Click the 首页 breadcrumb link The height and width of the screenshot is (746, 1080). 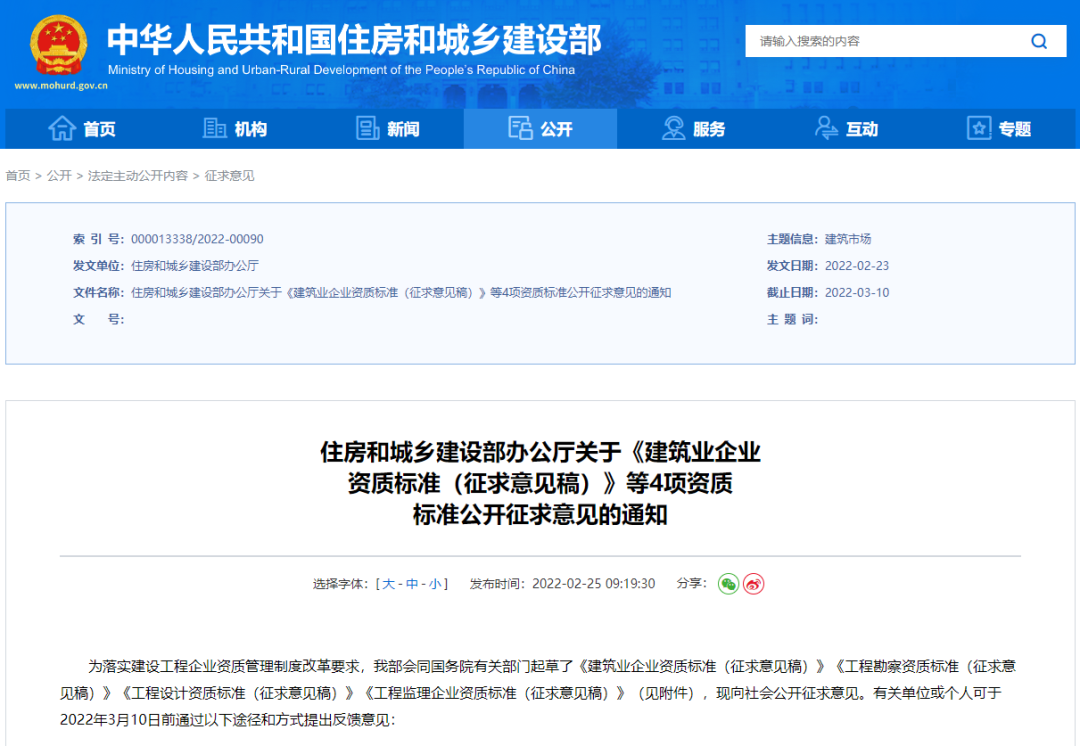point(18,176)
